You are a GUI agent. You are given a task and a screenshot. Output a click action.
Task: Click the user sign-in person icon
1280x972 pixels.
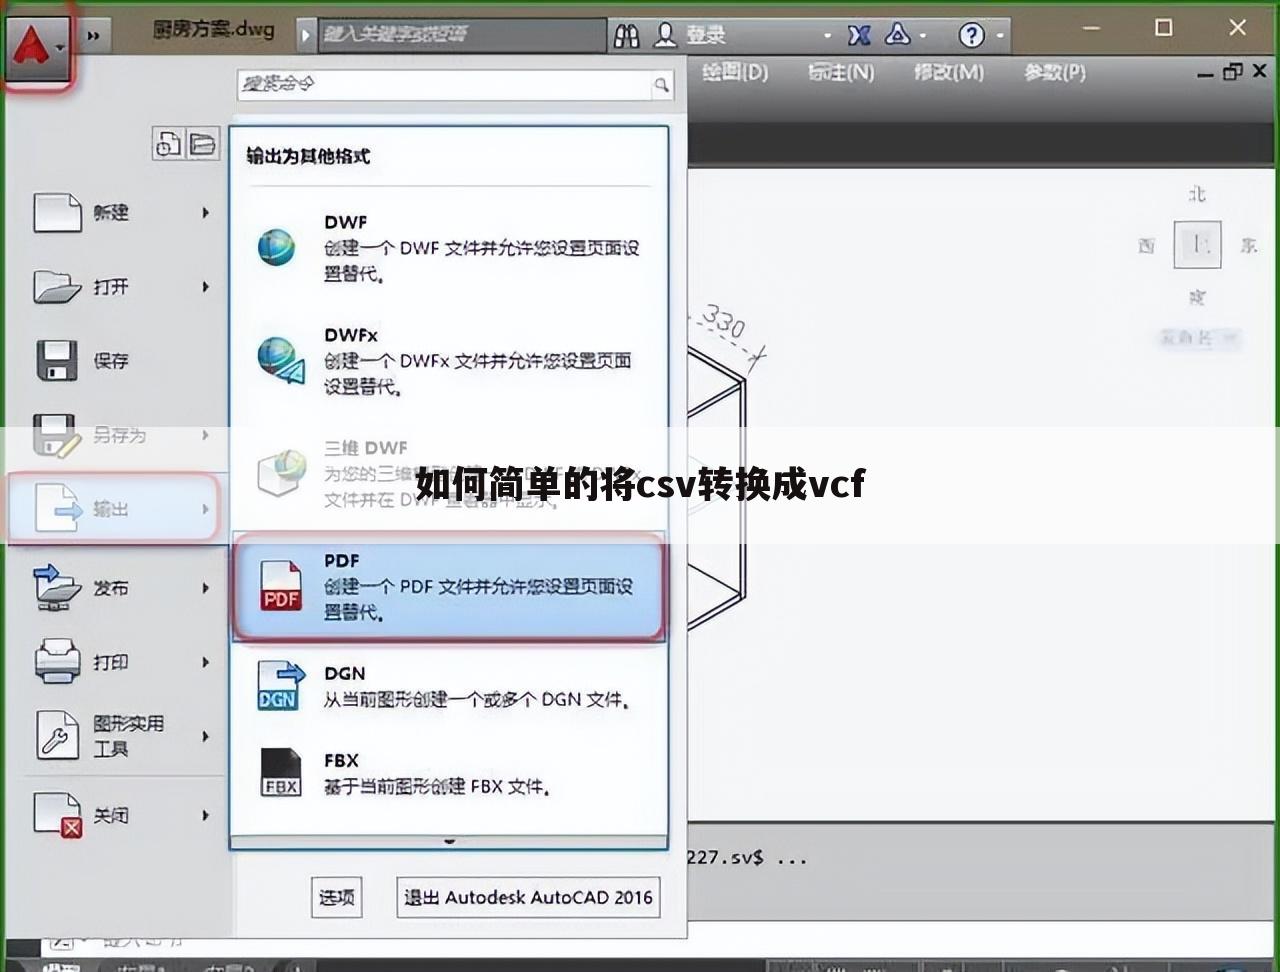point(665,36)
